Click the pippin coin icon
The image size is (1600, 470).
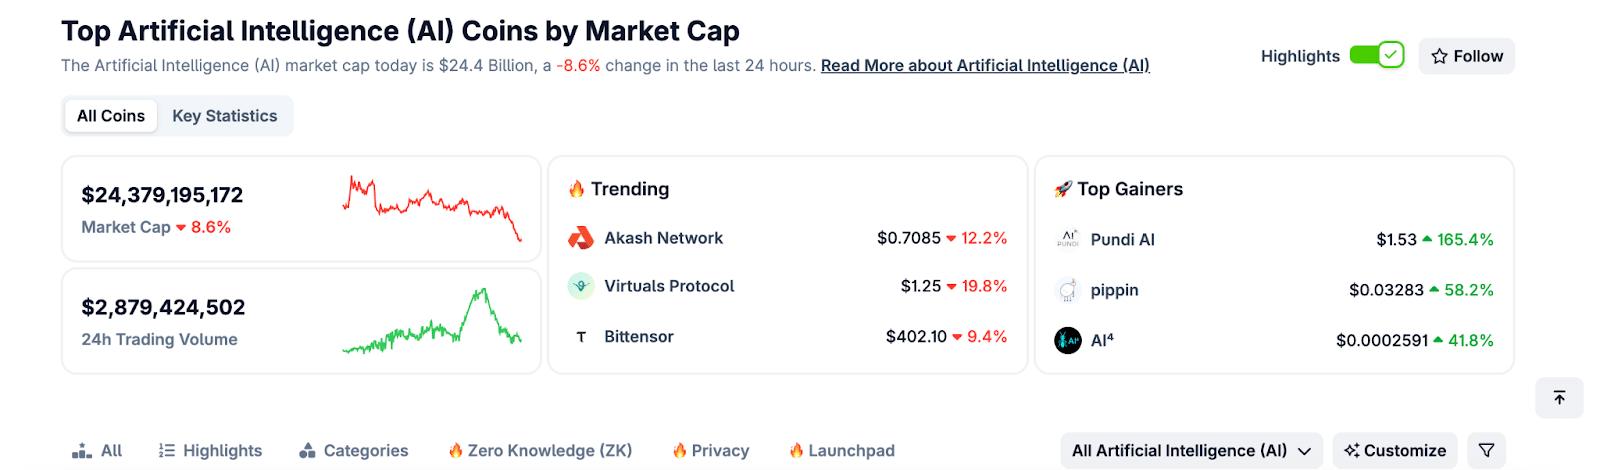point(1068,290)
